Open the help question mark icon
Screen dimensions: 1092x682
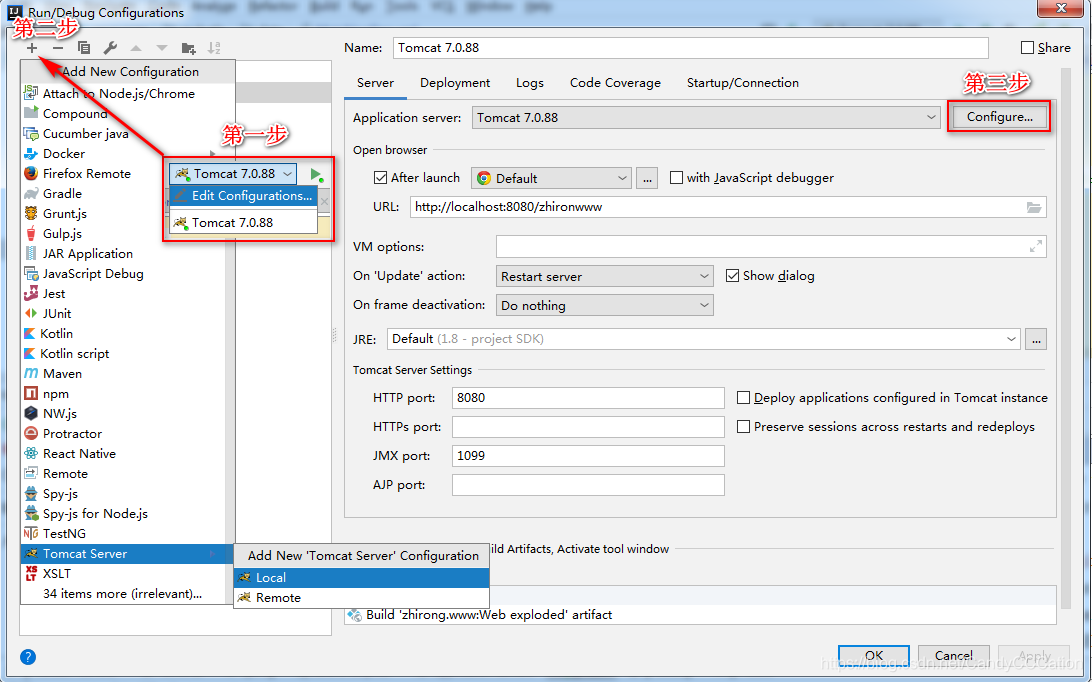(x=28, y=657)
